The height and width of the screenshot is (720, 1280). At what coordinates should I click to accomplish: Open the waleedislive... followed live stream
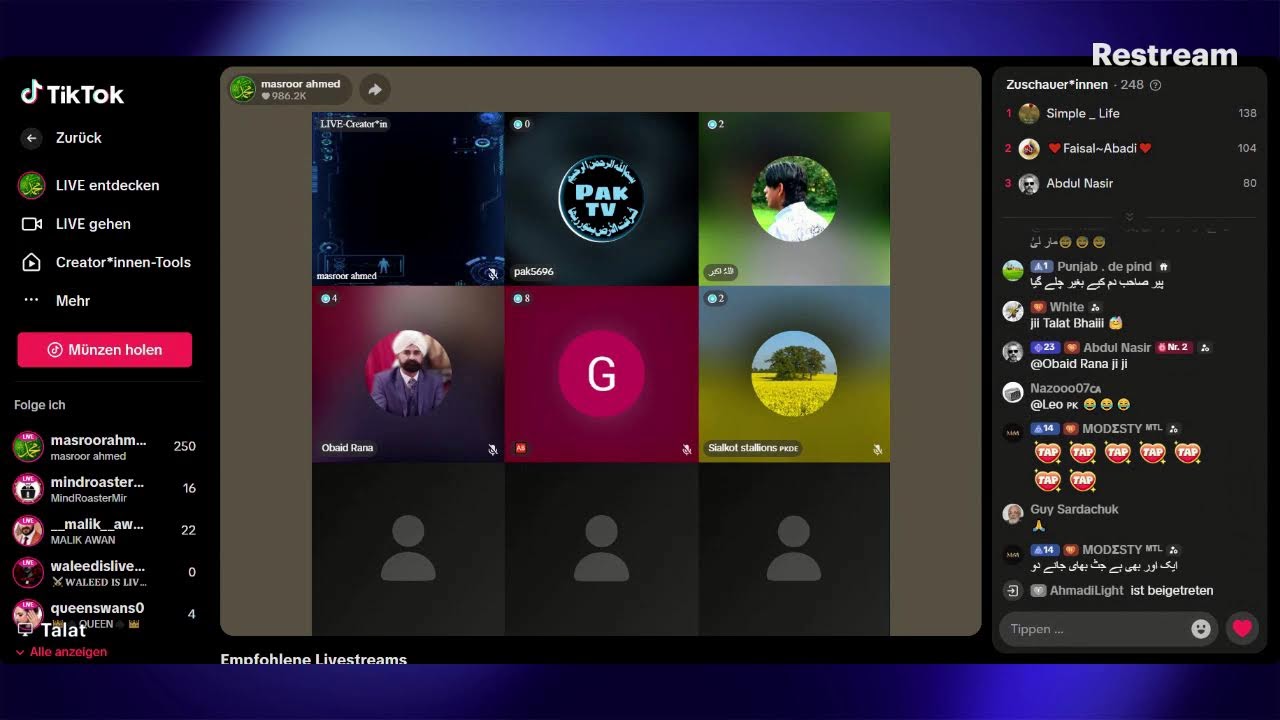coord(105,573)
